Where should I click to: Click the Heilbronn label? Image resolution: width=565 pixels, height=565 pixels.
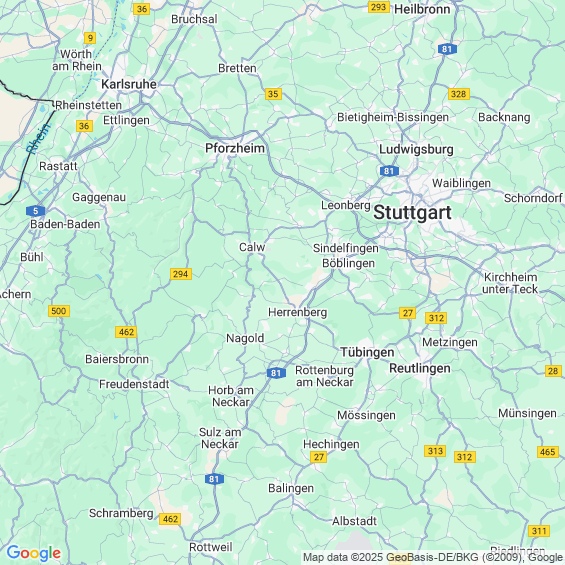(422, 9)
